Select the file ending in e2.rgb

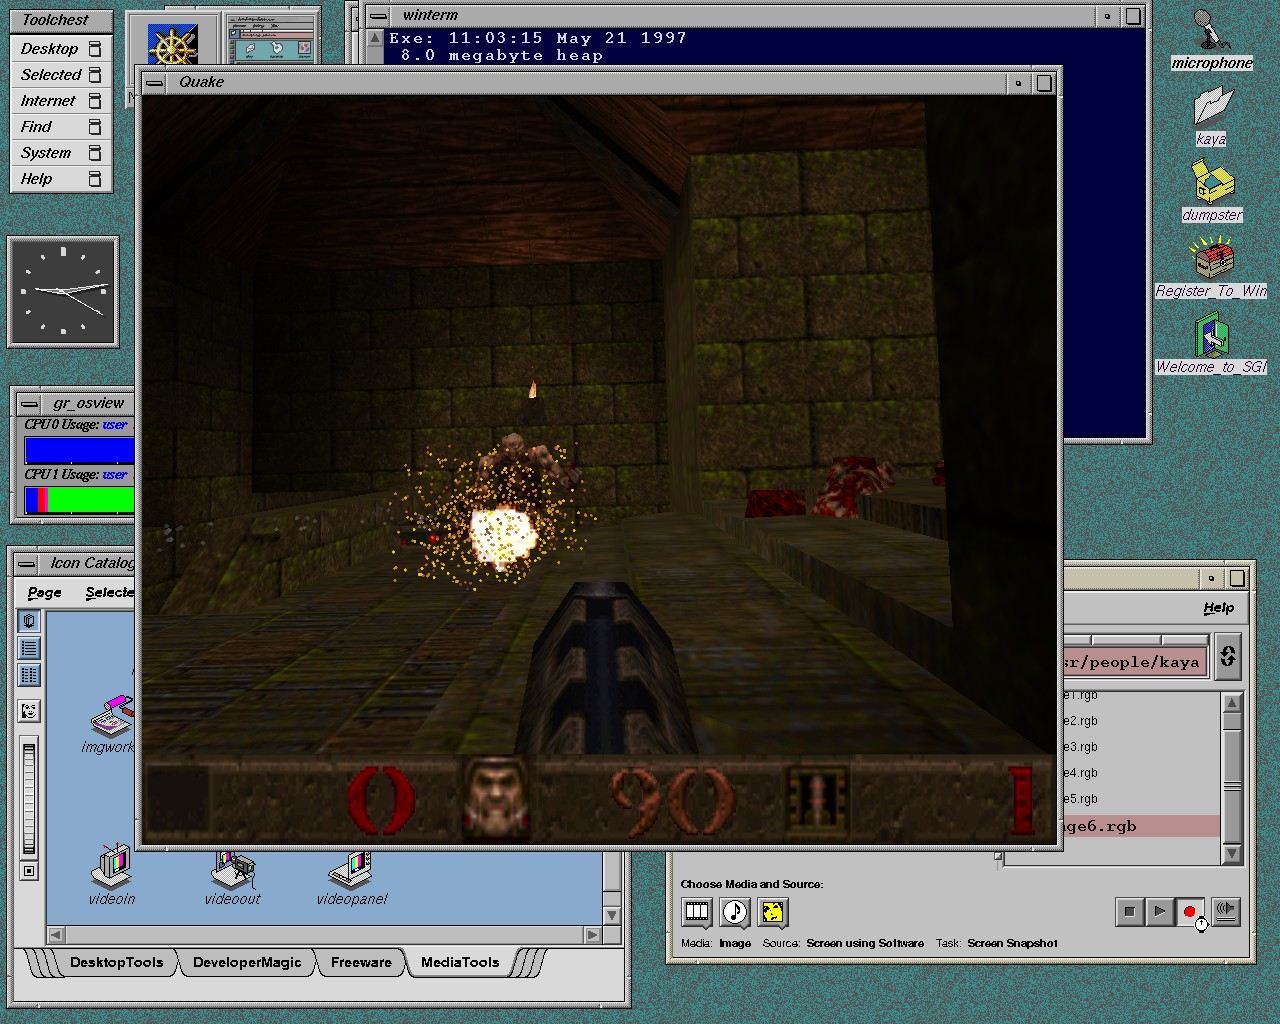click(x=1080, y=721)
